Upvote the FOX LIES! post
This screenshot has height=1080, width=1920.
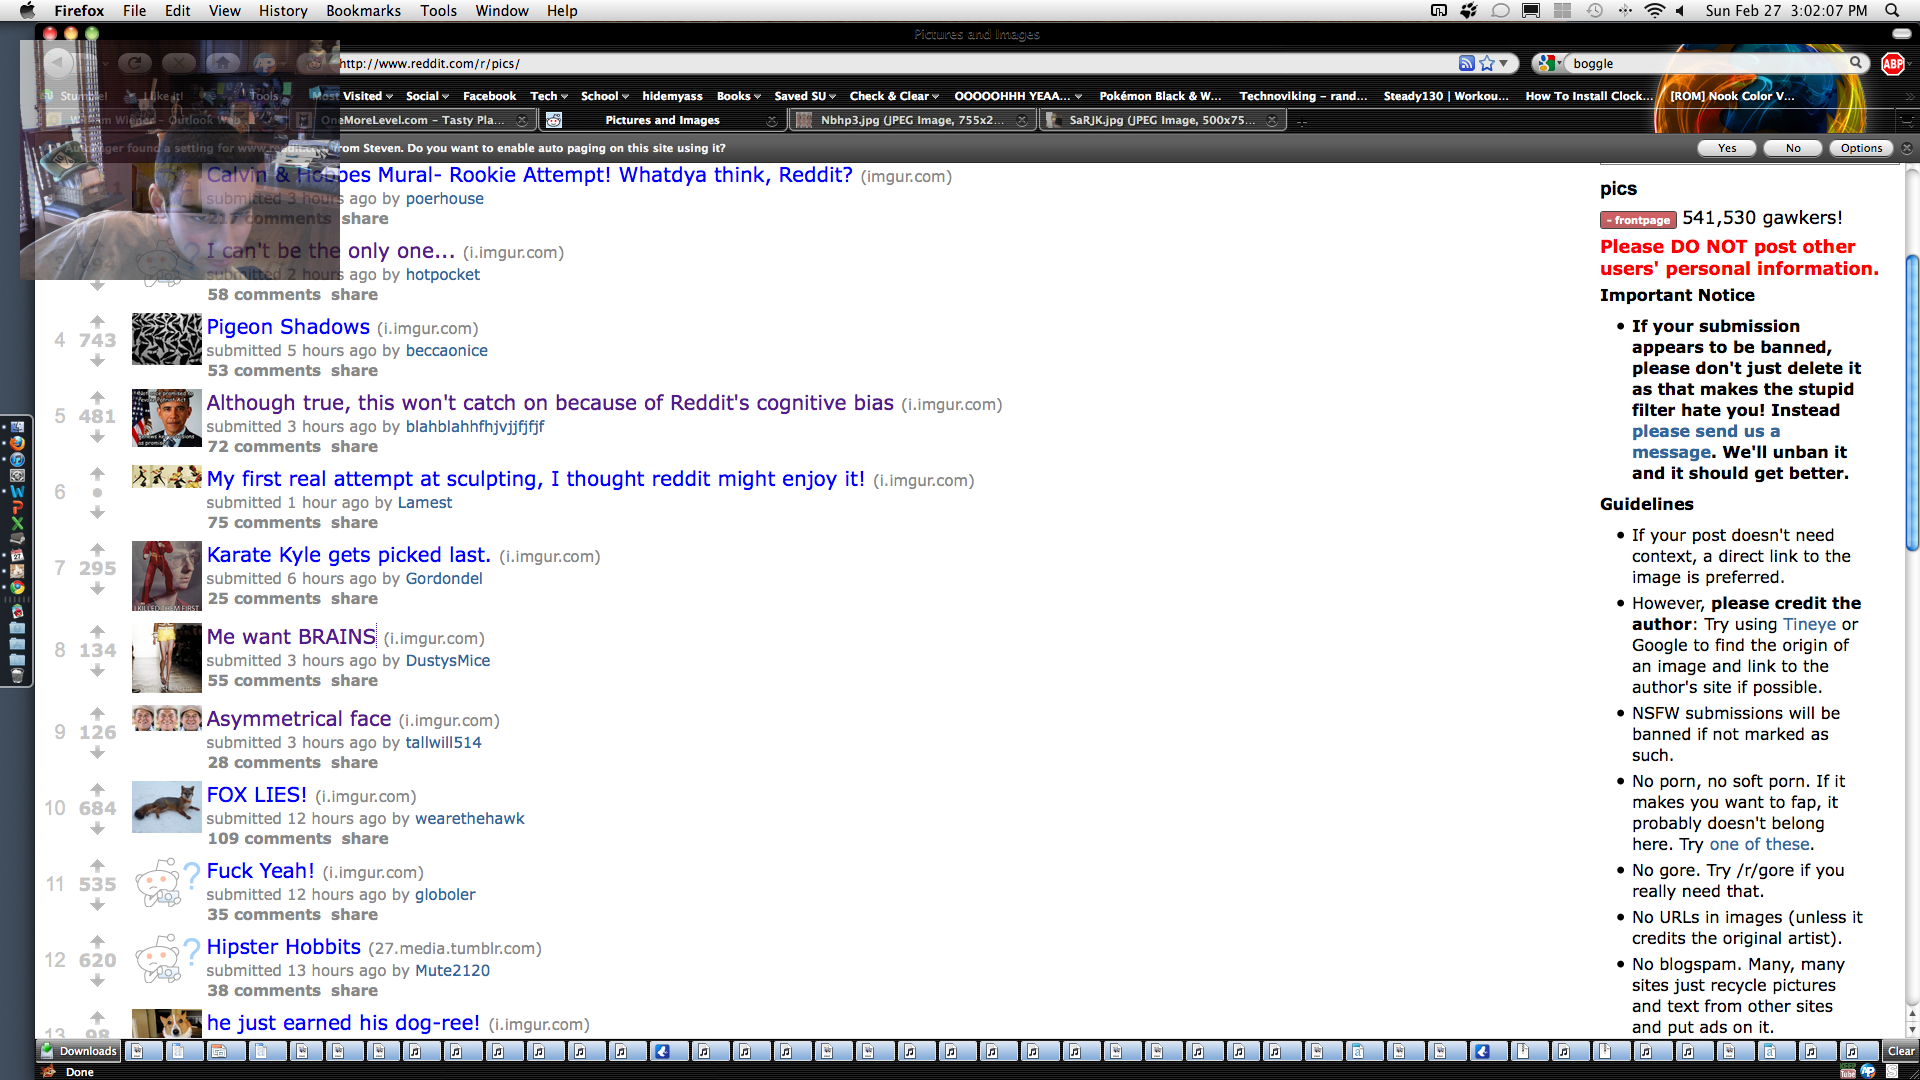(97, 789)
